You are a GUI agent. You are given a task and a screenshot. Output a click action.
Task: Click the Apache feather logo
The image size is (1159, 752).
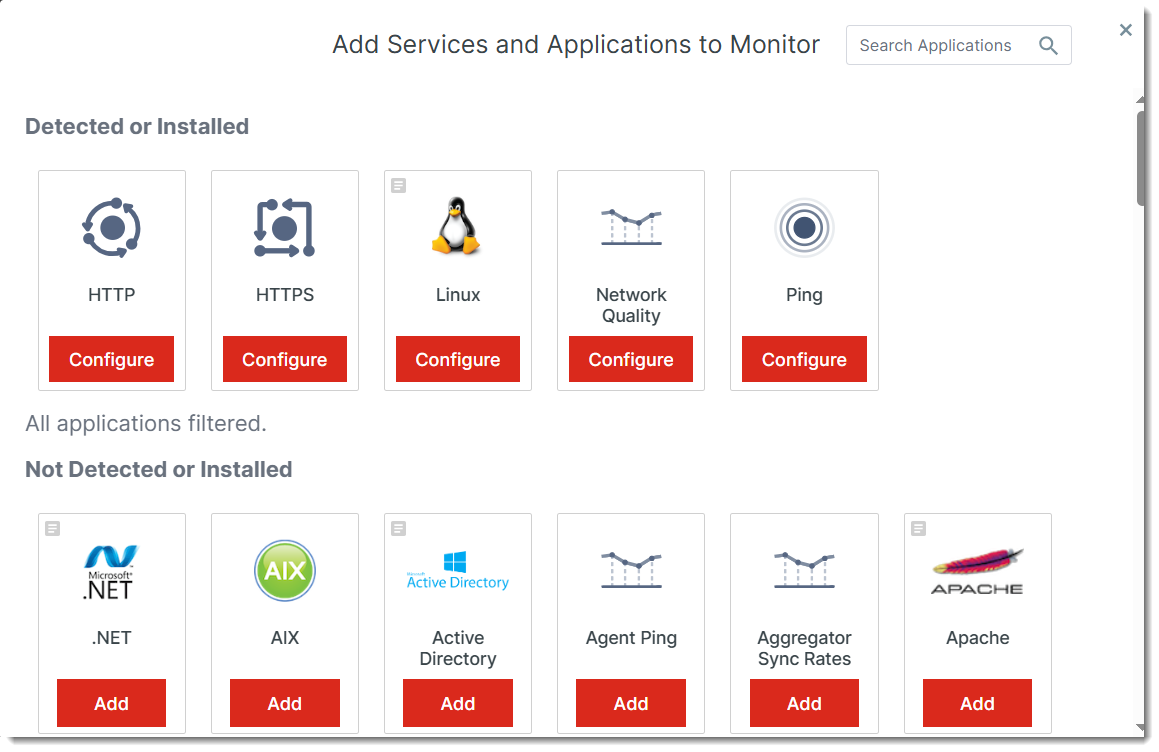tap(977, 571)
